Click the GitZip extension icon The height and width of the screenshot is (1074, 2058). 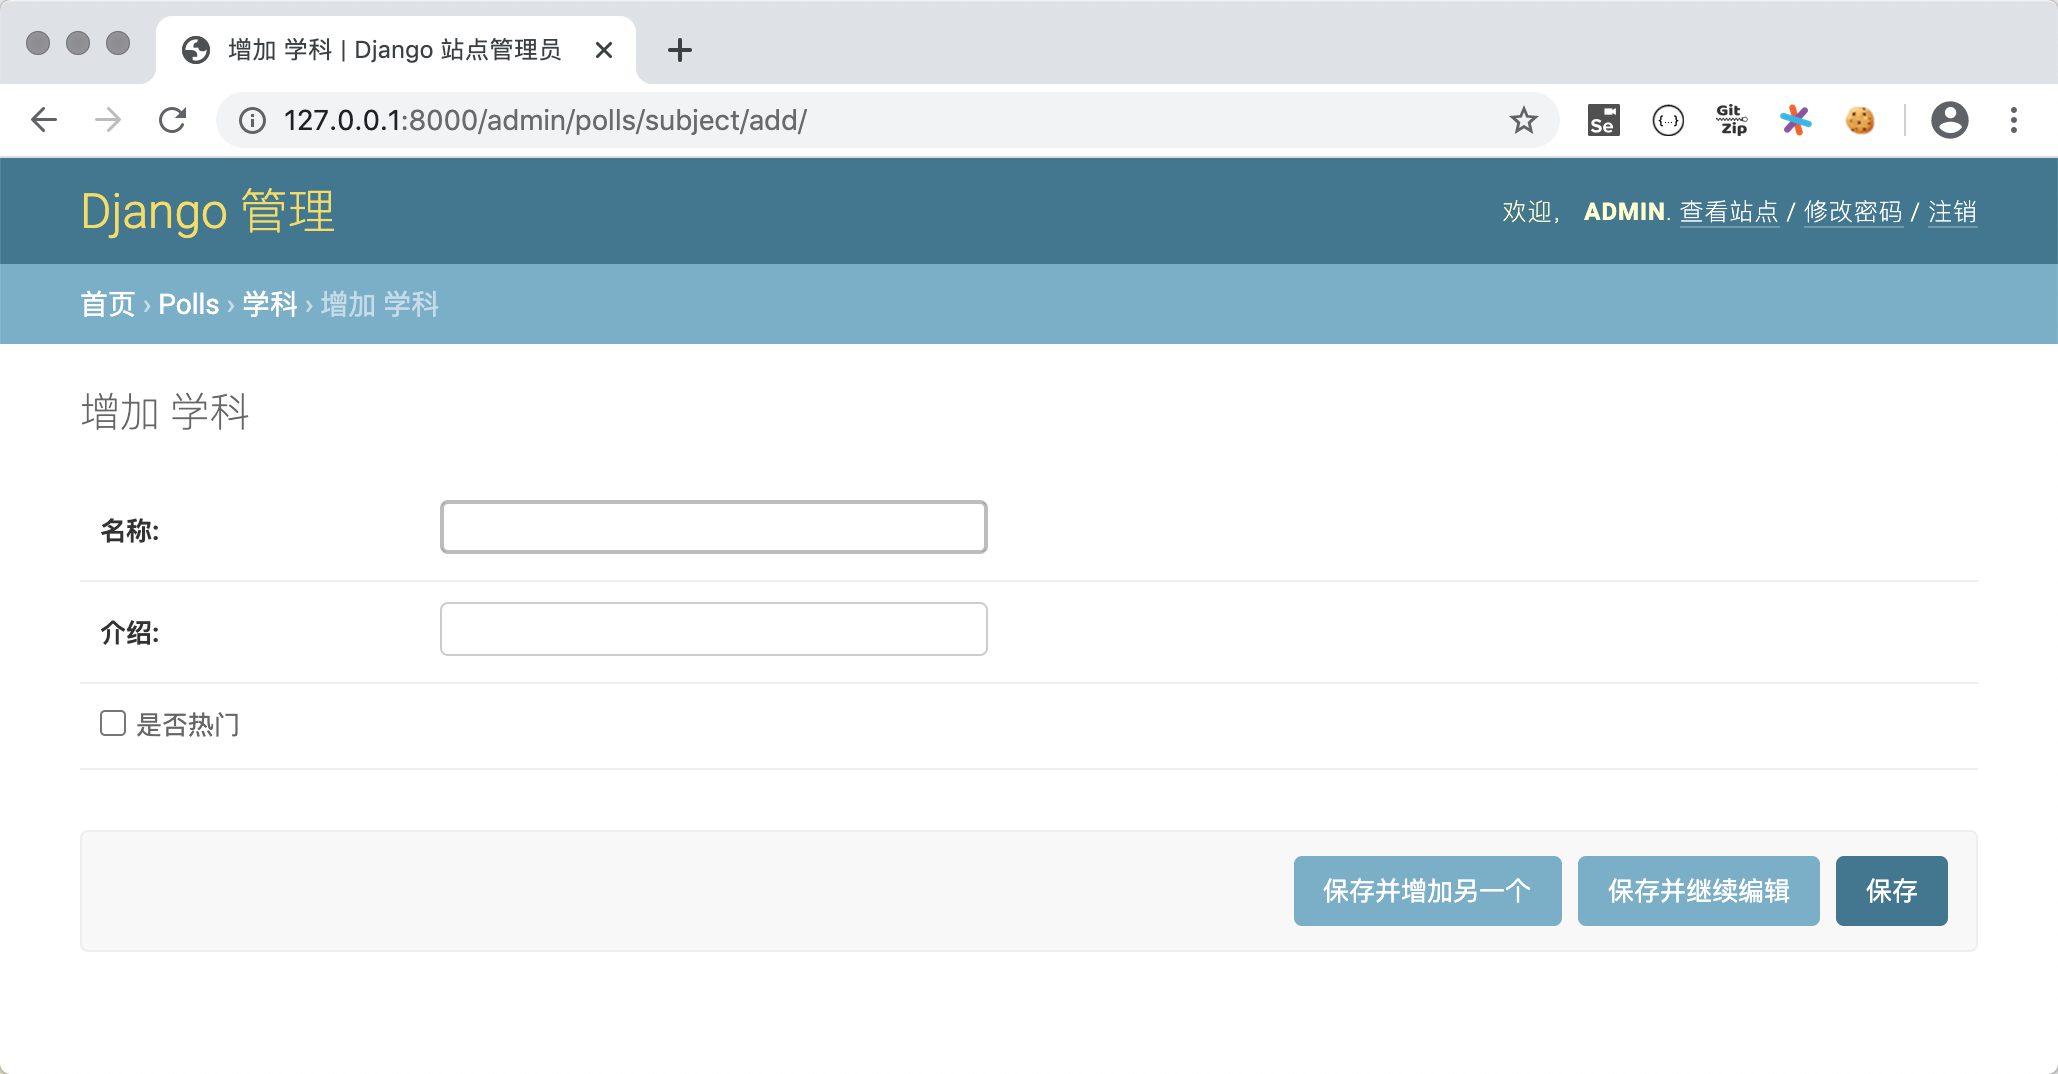tap(1731, 120)
